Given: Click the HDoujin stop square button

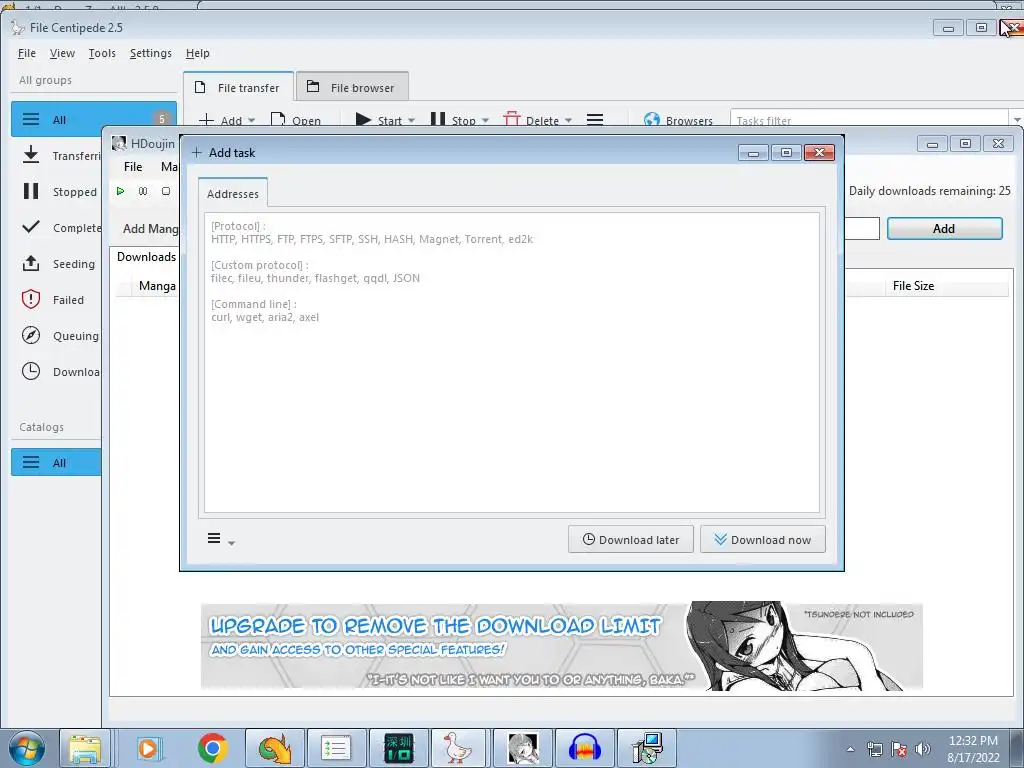Looking at the screenshot, I should coord(166,191).
